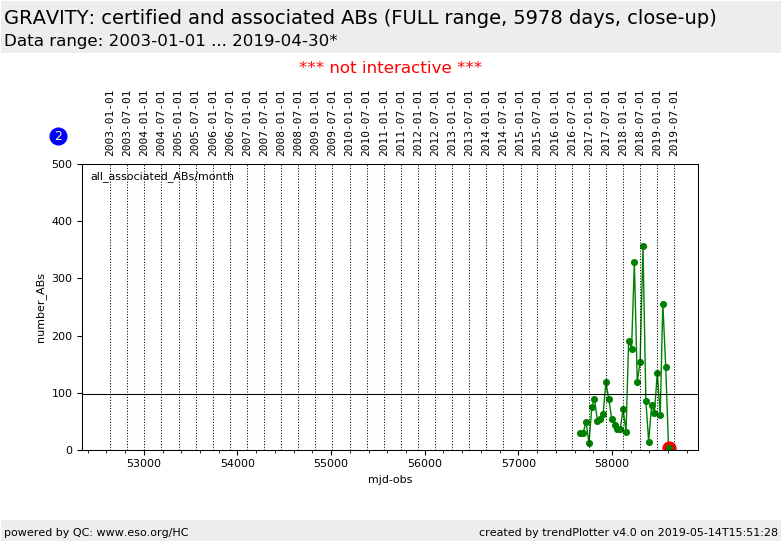Select the all_associated_ABs/month plot label
Screen dimensions: 782x542
(162, 177)
